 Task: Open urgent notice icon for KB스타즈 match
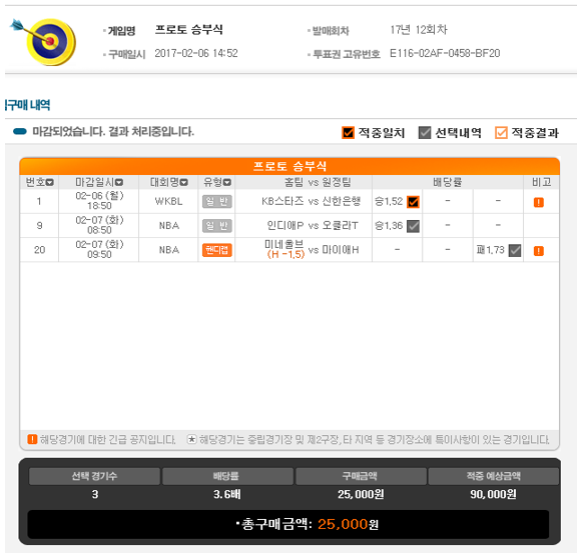click(x=539, y=202)
